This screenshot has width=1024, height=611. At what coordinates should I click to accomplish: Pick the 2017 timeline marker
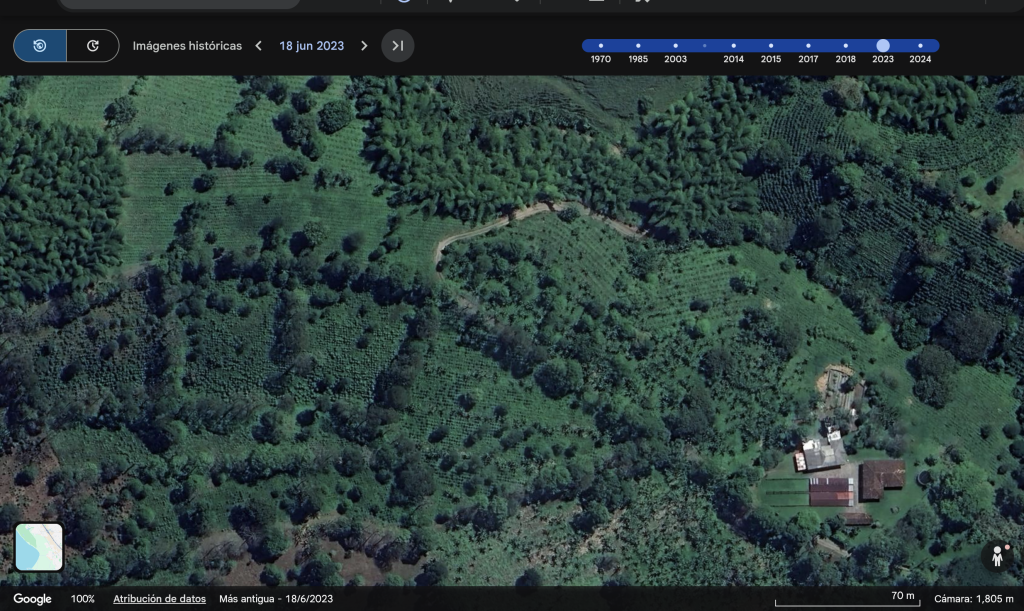(x=808, y=46)
